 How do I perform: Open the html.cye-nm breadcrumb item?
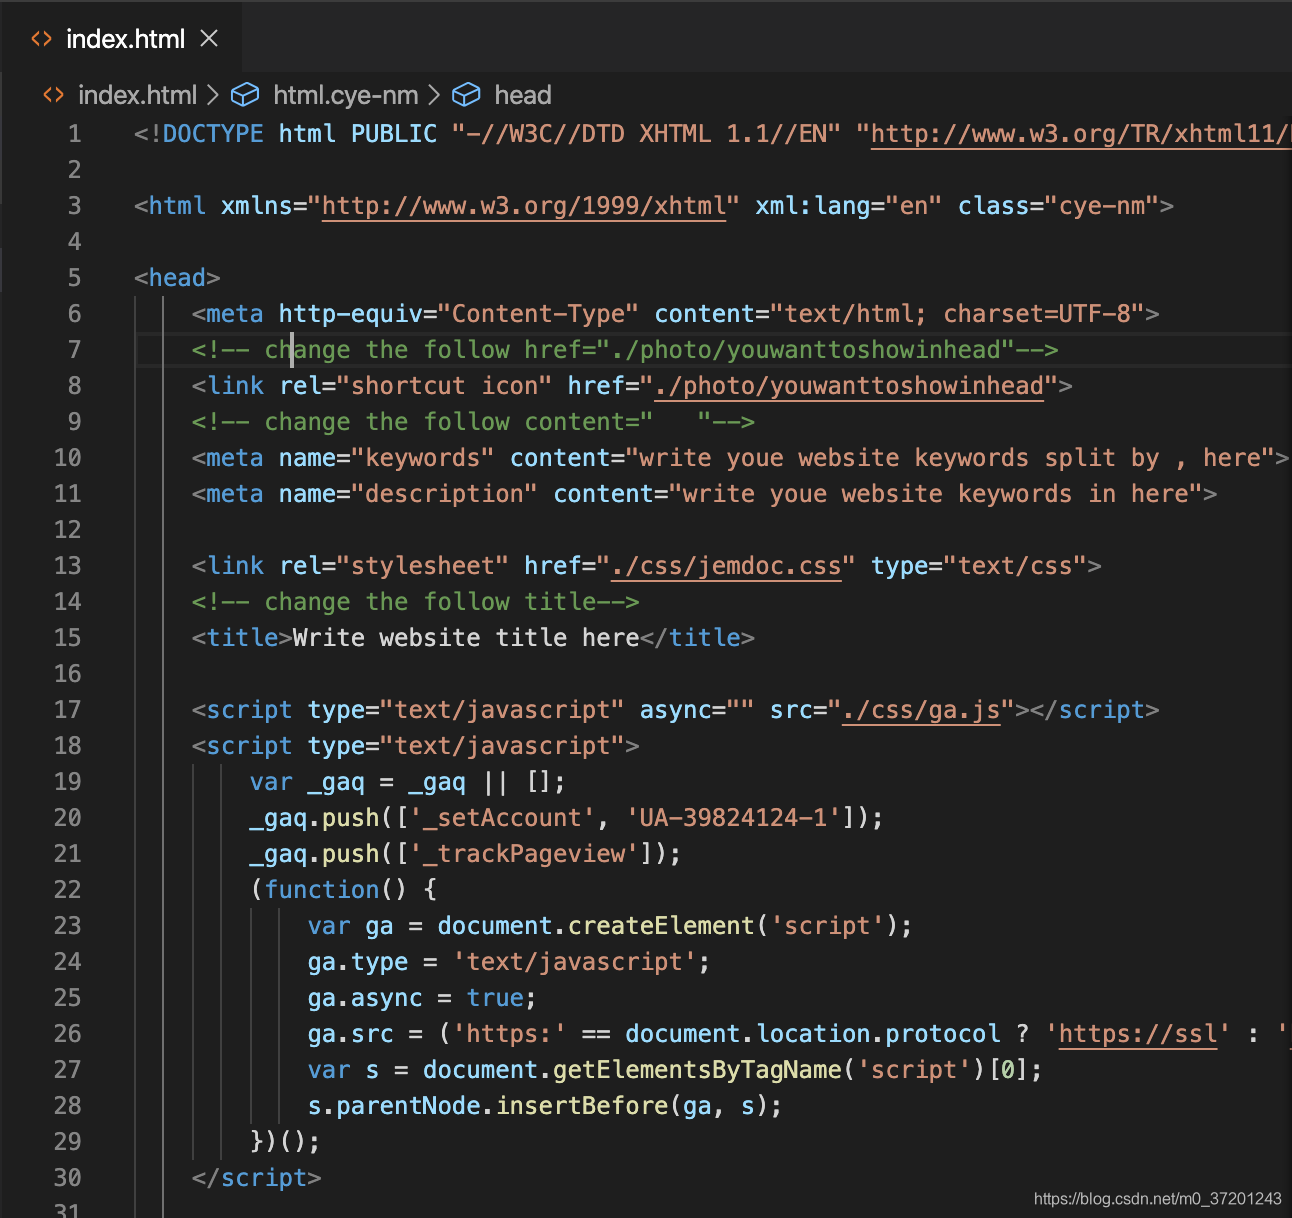click(346, 95)
